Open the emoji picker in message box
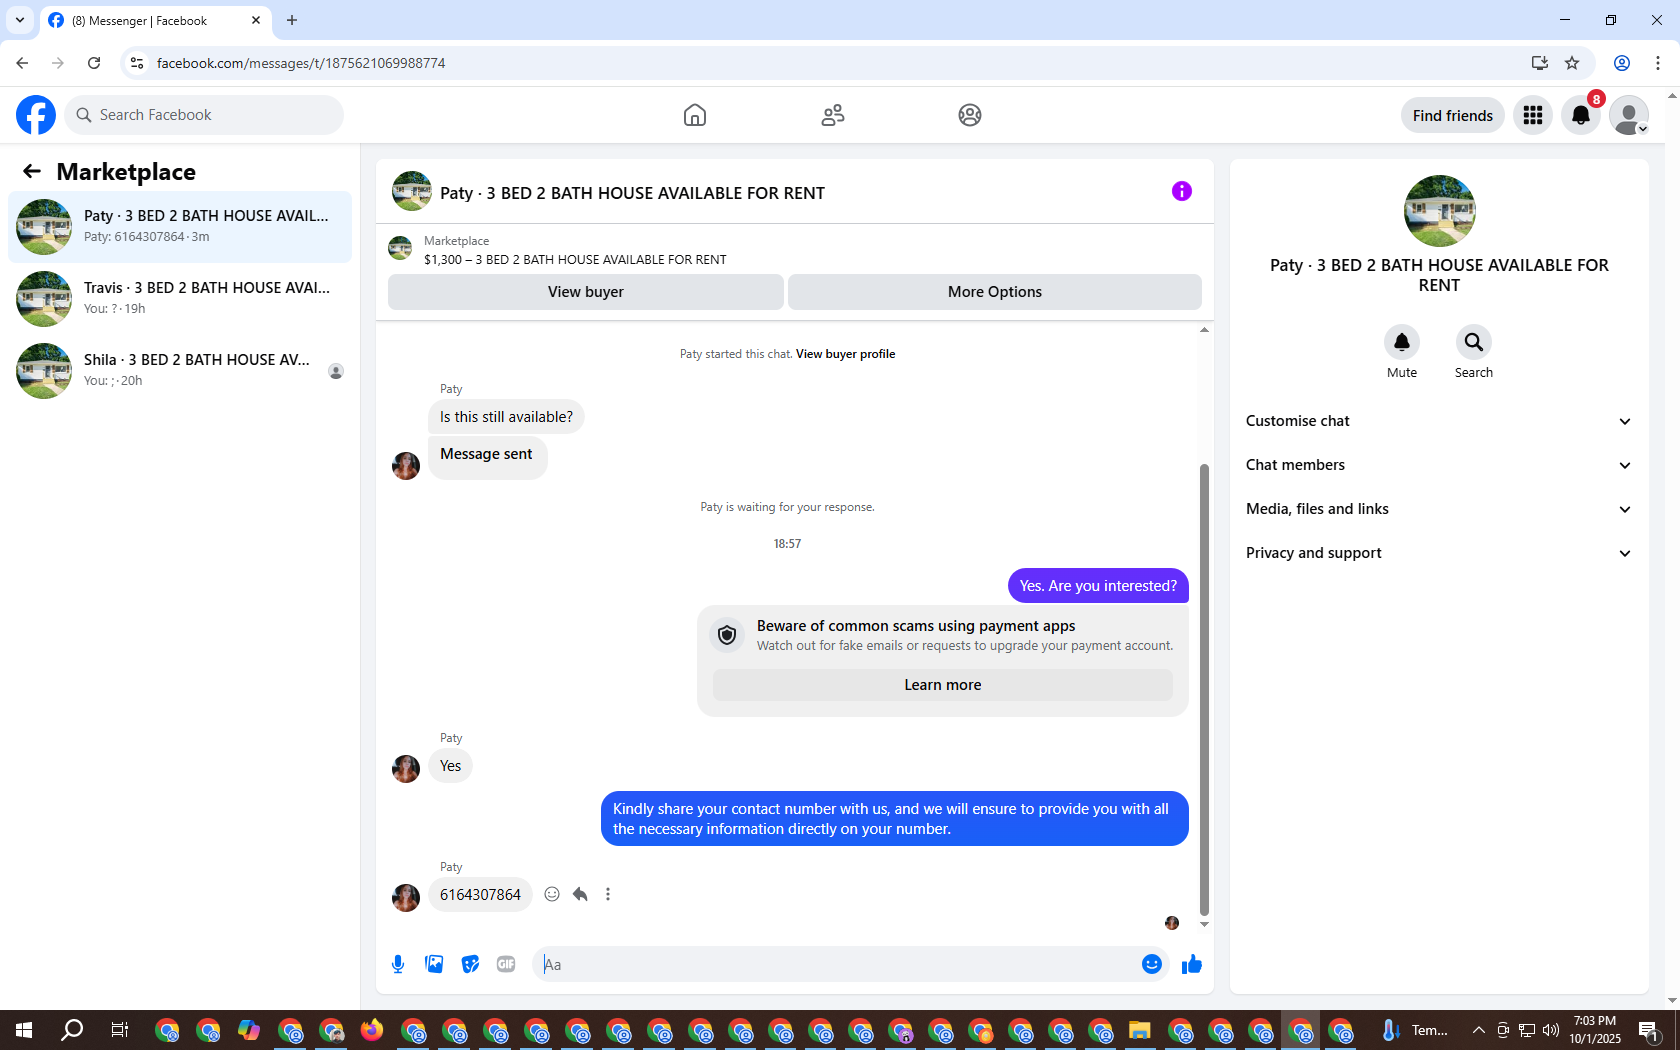This screenshot has width=1680, height=1050. (1152, 964)
